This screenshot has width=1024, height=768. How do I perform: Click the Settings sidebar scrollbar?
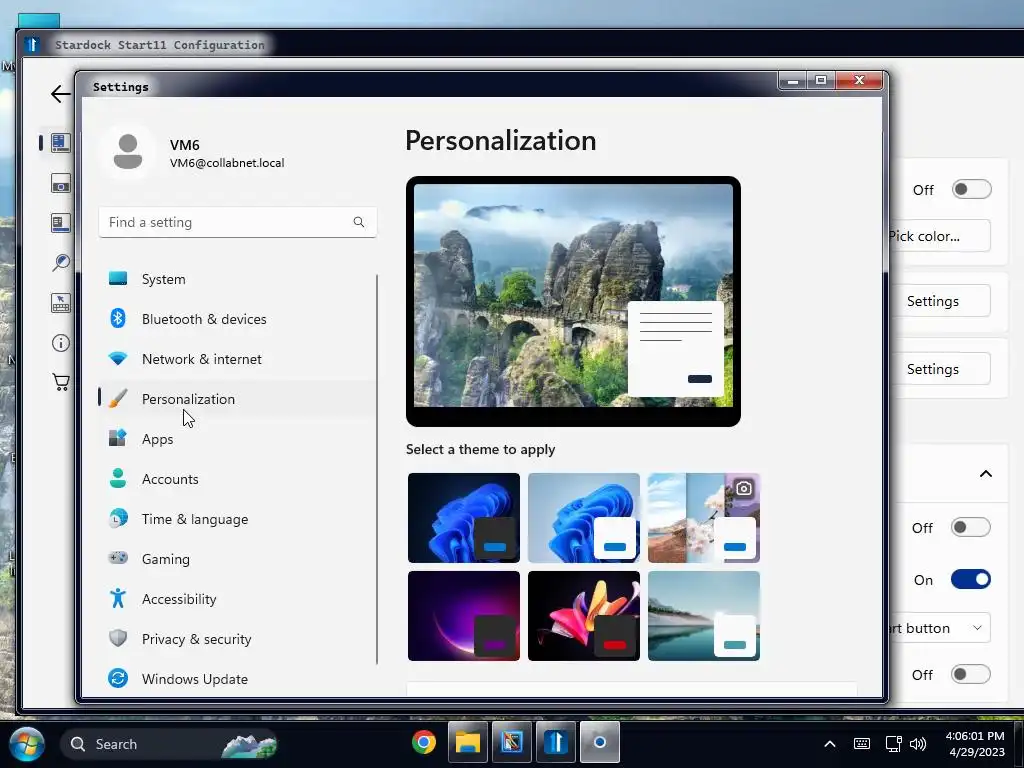(x=377, y=469)
